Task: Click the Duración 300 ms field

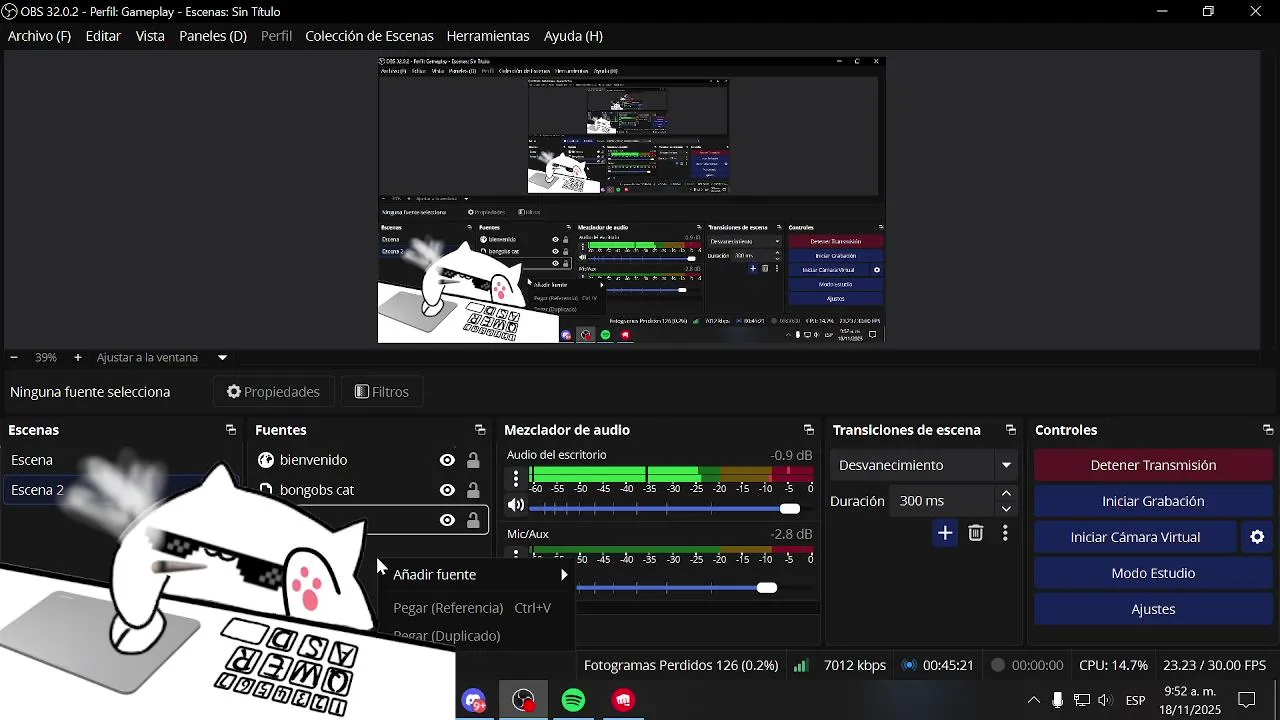Action: (943, 501)
